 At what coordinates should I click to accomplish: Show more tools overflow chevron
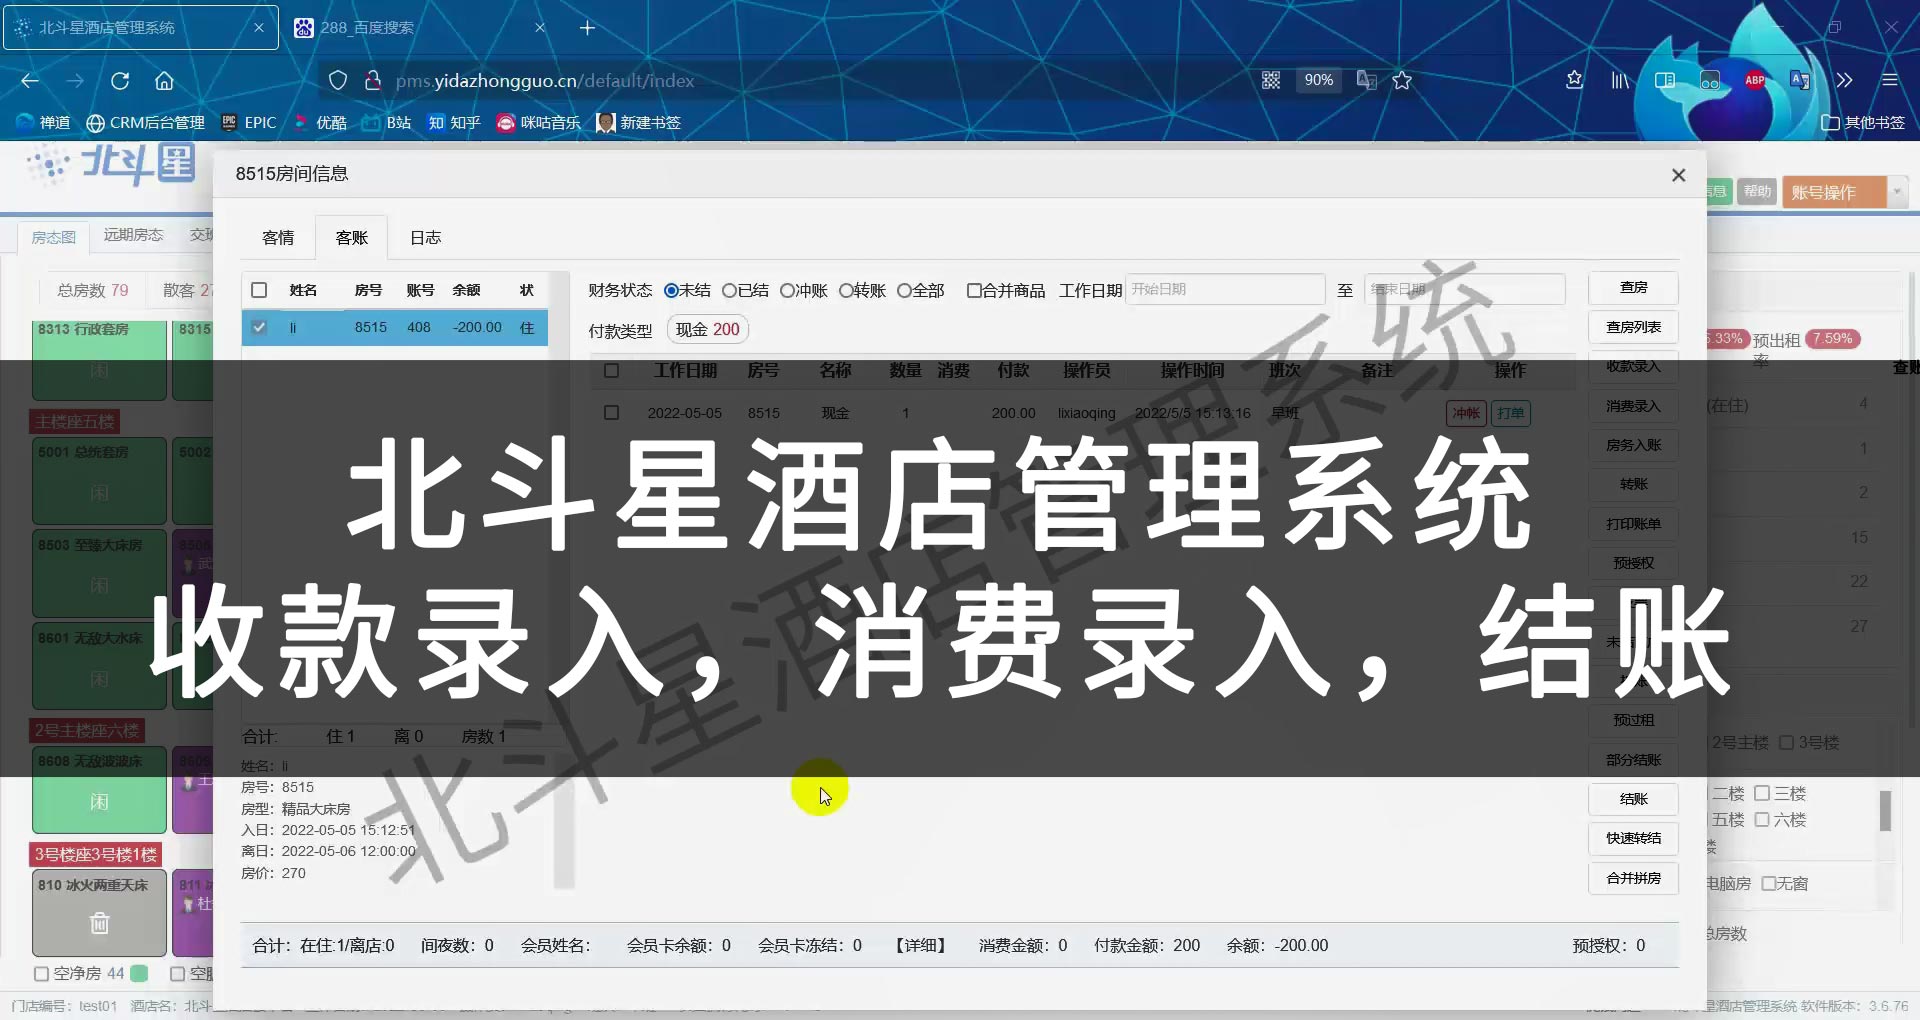tap(1844, 80)
